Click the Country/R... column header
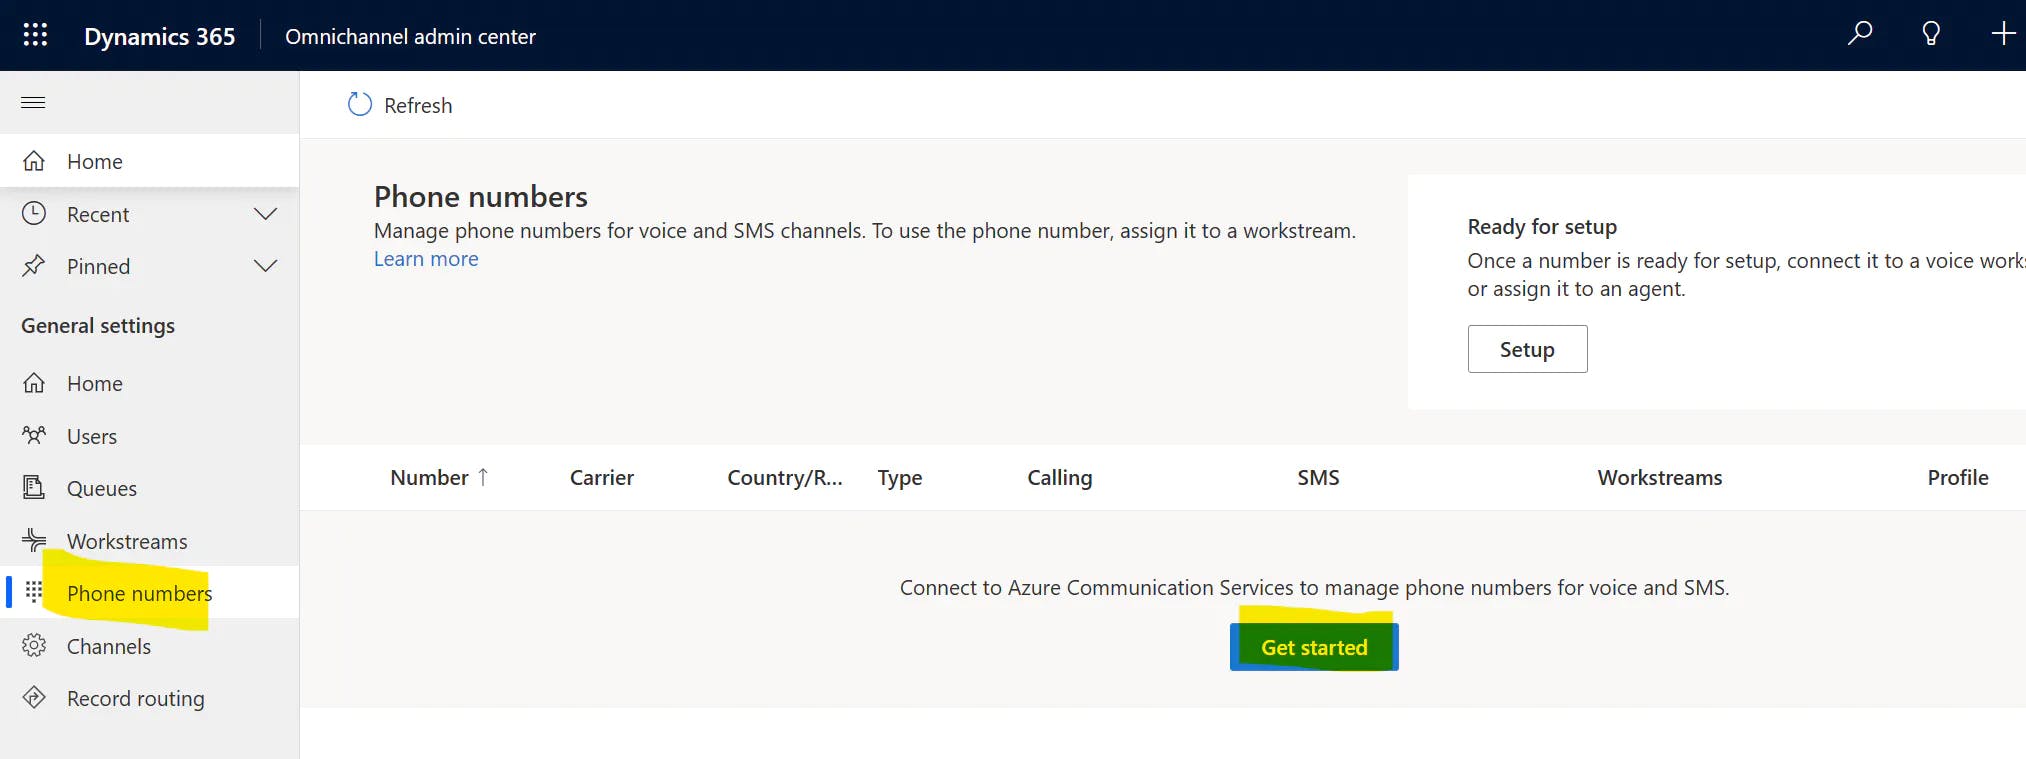This screenshot has height=759, width=2026. [x=785, y=477]
